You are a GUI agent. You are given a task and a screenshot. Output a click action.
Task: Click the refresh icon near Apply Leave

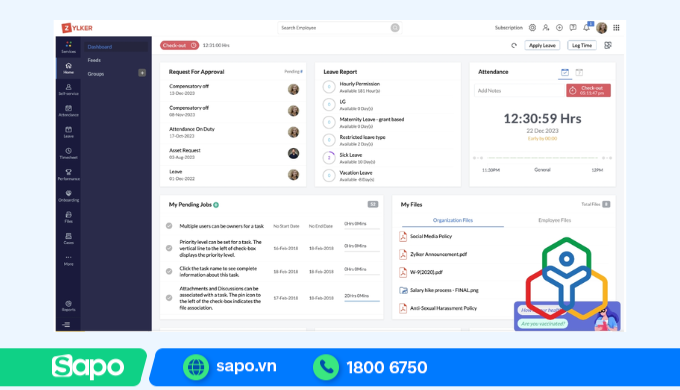(514, 45)
